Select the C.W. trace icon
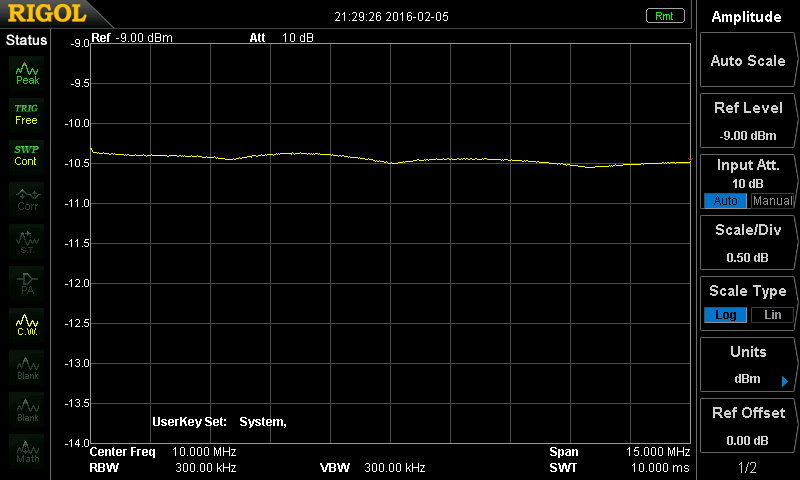 click(27, 324)
